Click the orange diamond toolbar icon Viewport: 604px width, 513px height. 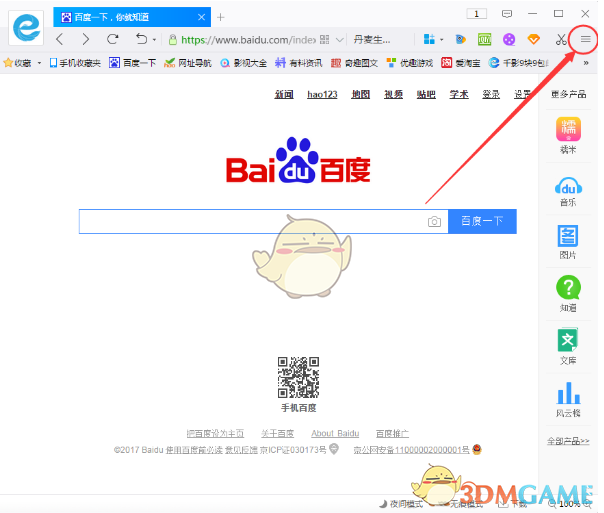click(x=534, y=39)
